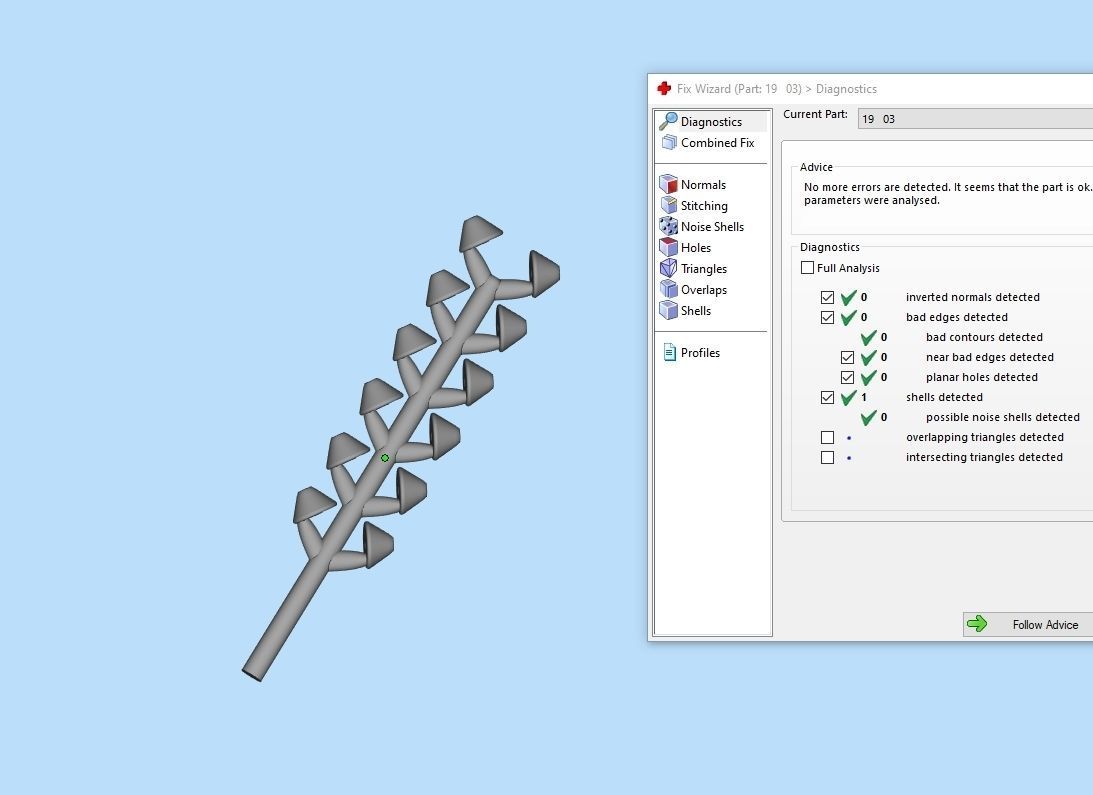The image size is (1093, 795).
Task: Uncheck the bad edges detected checkbox
Action: [x=827, y=317]
